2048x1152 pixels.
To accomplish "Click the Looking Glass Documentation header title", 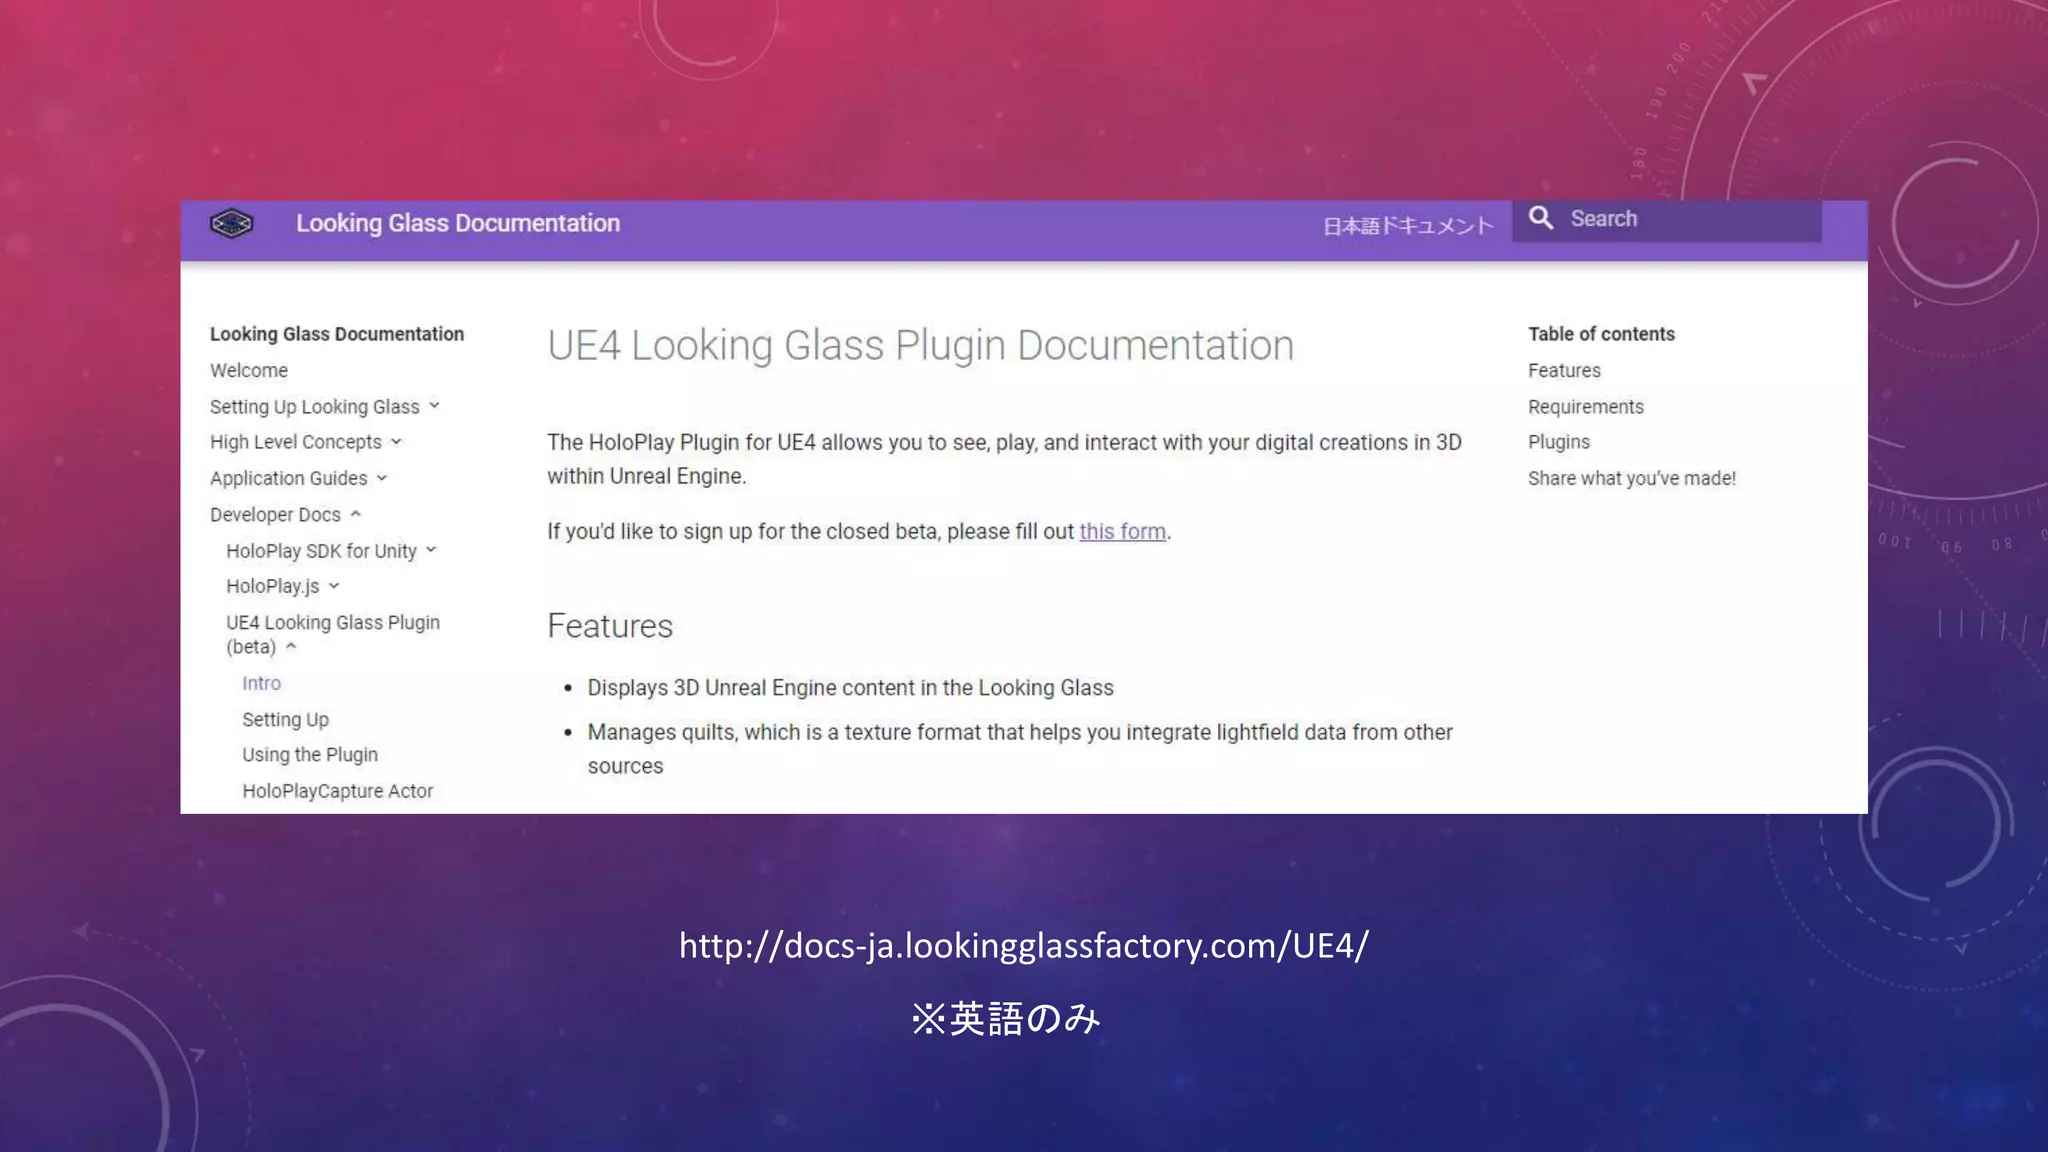I will point(458,223).
